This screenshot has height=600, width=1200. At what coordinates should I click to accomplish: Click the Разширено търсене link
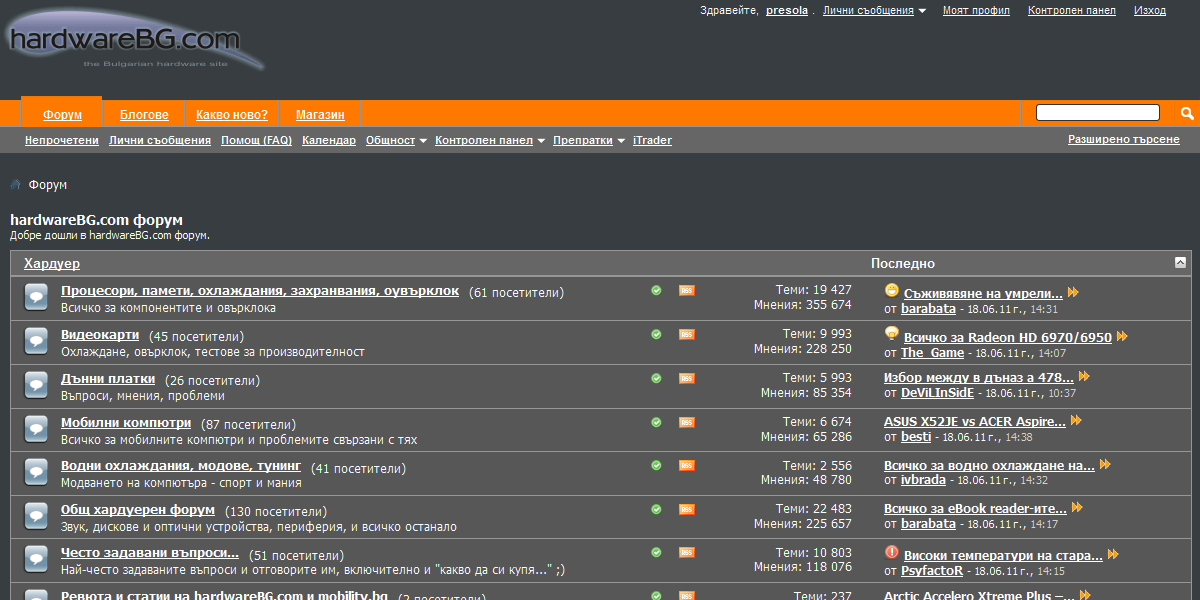click(x=1123, y=140)
